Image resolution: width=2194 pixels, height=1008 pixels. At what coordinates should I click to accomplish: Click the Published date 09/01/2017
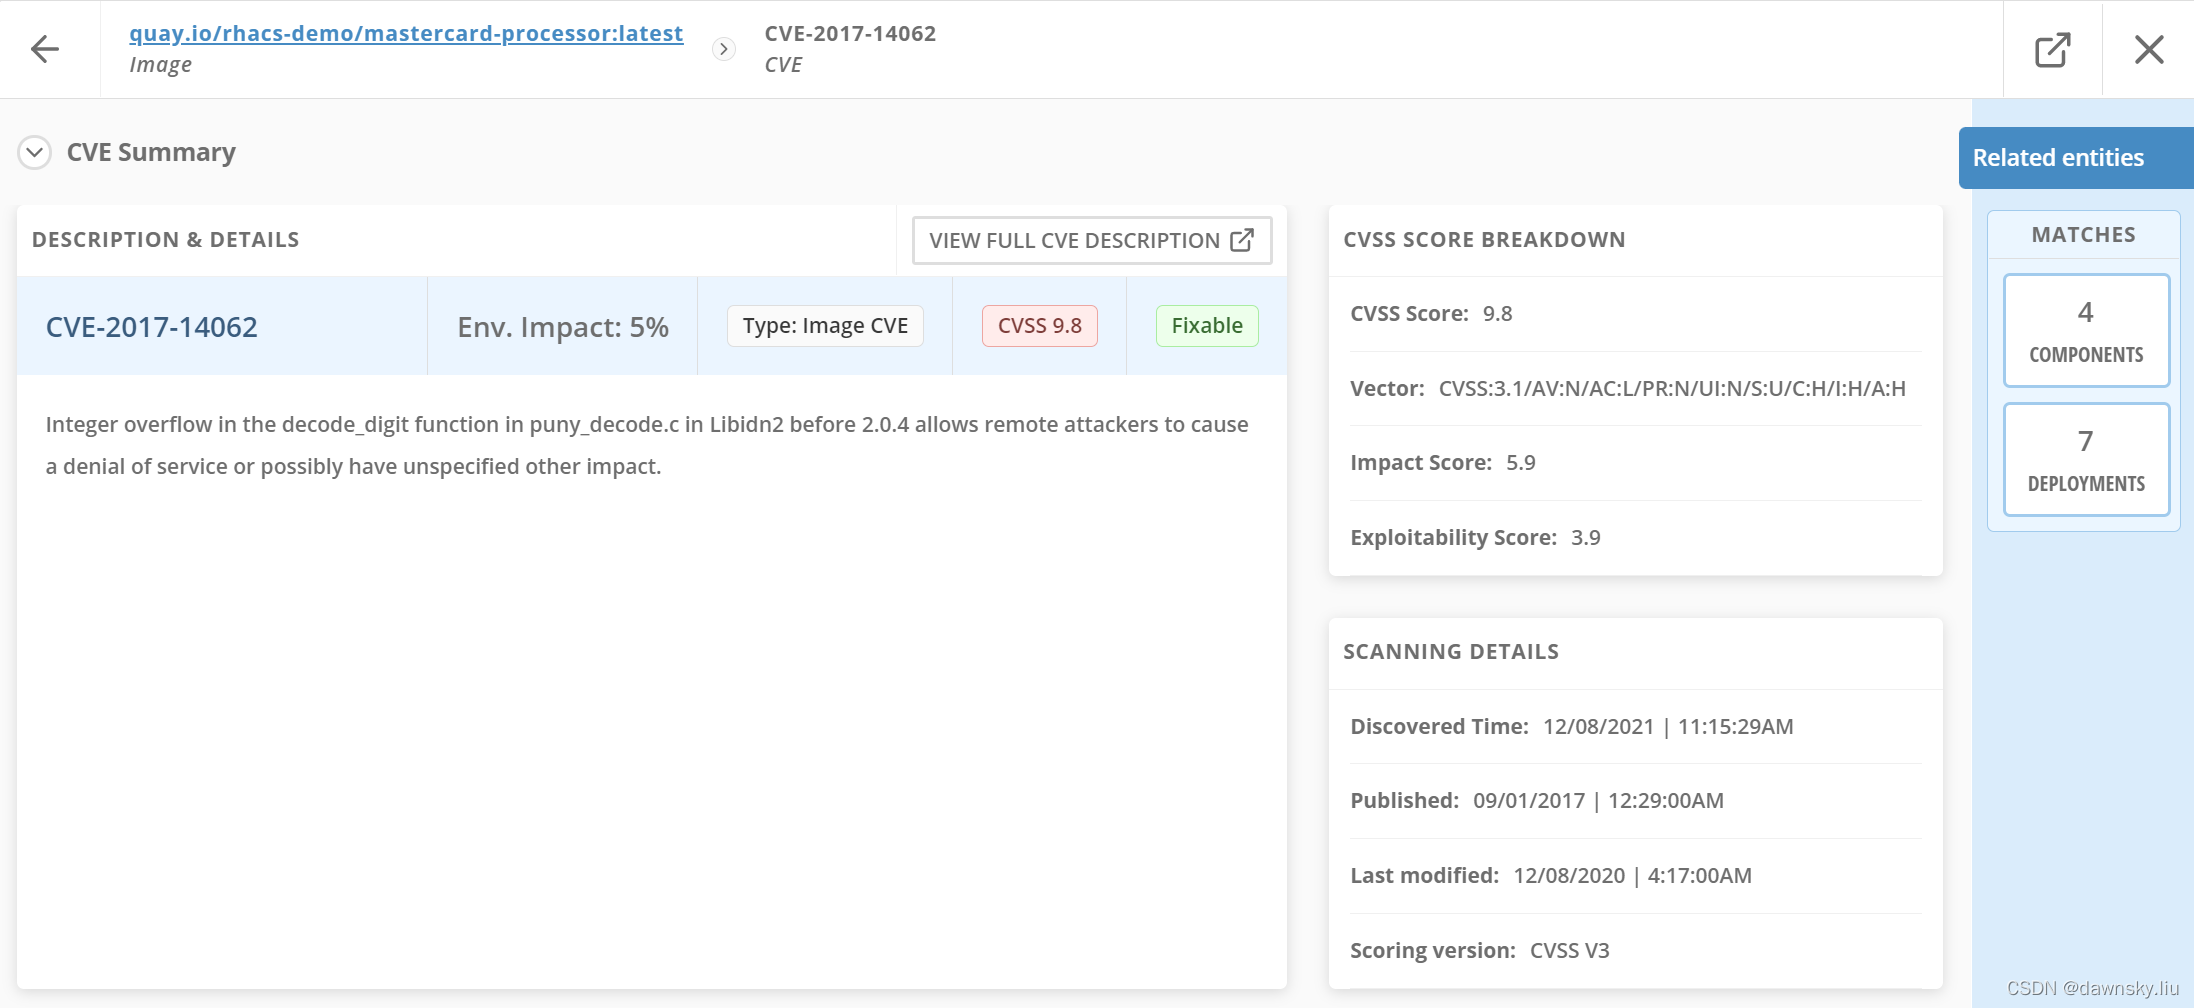[1529, 801]
